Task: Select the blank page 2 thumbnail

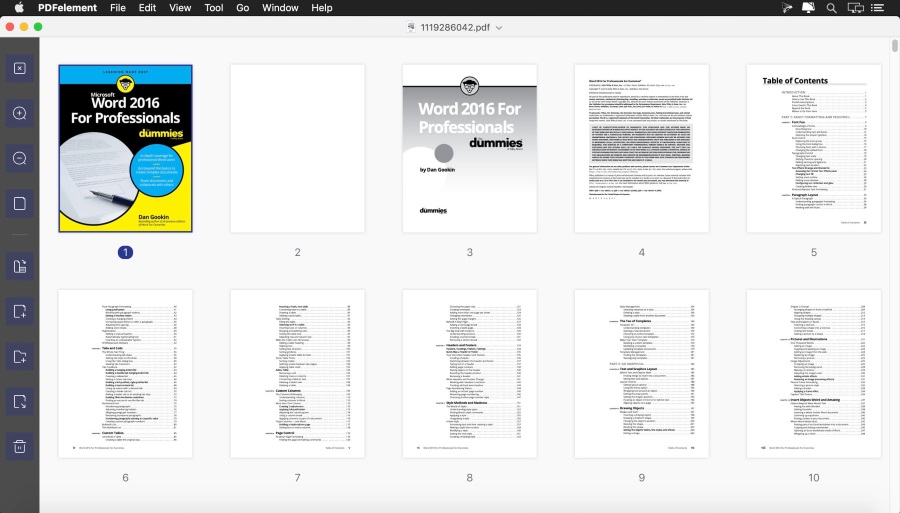Action: point(297,148)
